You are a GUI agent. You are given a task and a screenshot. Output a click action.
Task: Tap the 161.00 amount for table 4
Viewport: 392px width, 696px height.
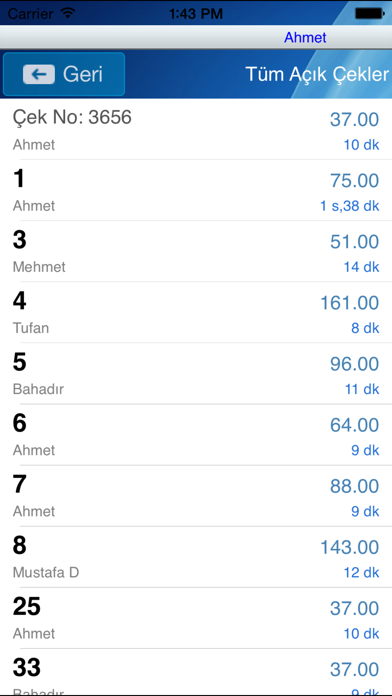coord(350,303)
